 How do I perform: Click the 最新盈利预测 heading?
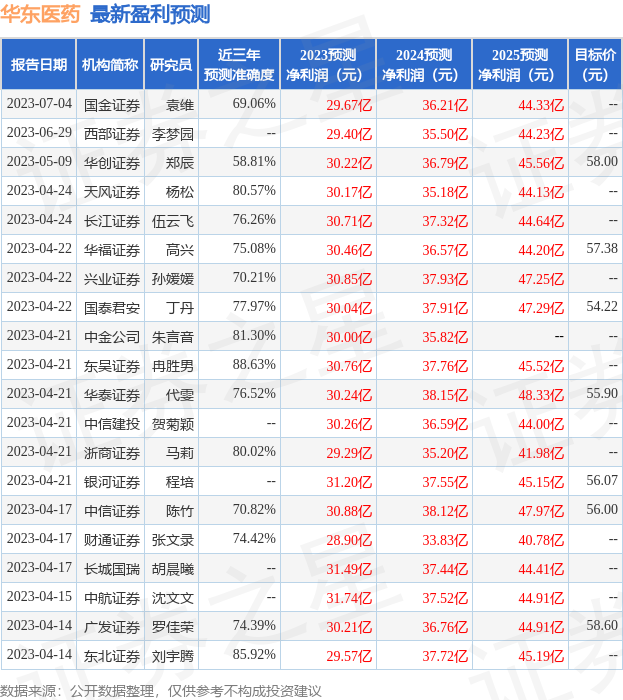tap(150, 14)
